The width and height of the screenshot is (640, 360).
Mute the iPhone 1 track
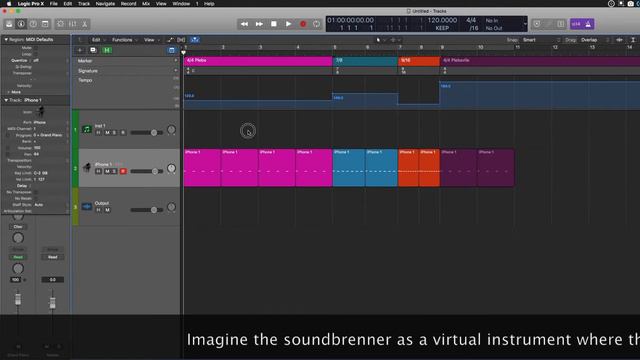click(x=107, y=171)
